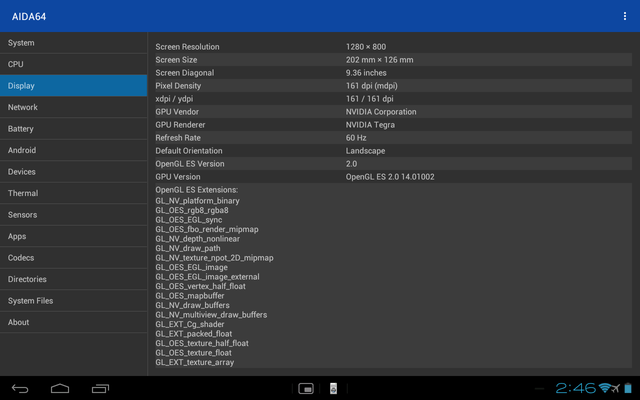Open the About section
The width and height of the screenshot is (640, 400).
click(73, 322)
